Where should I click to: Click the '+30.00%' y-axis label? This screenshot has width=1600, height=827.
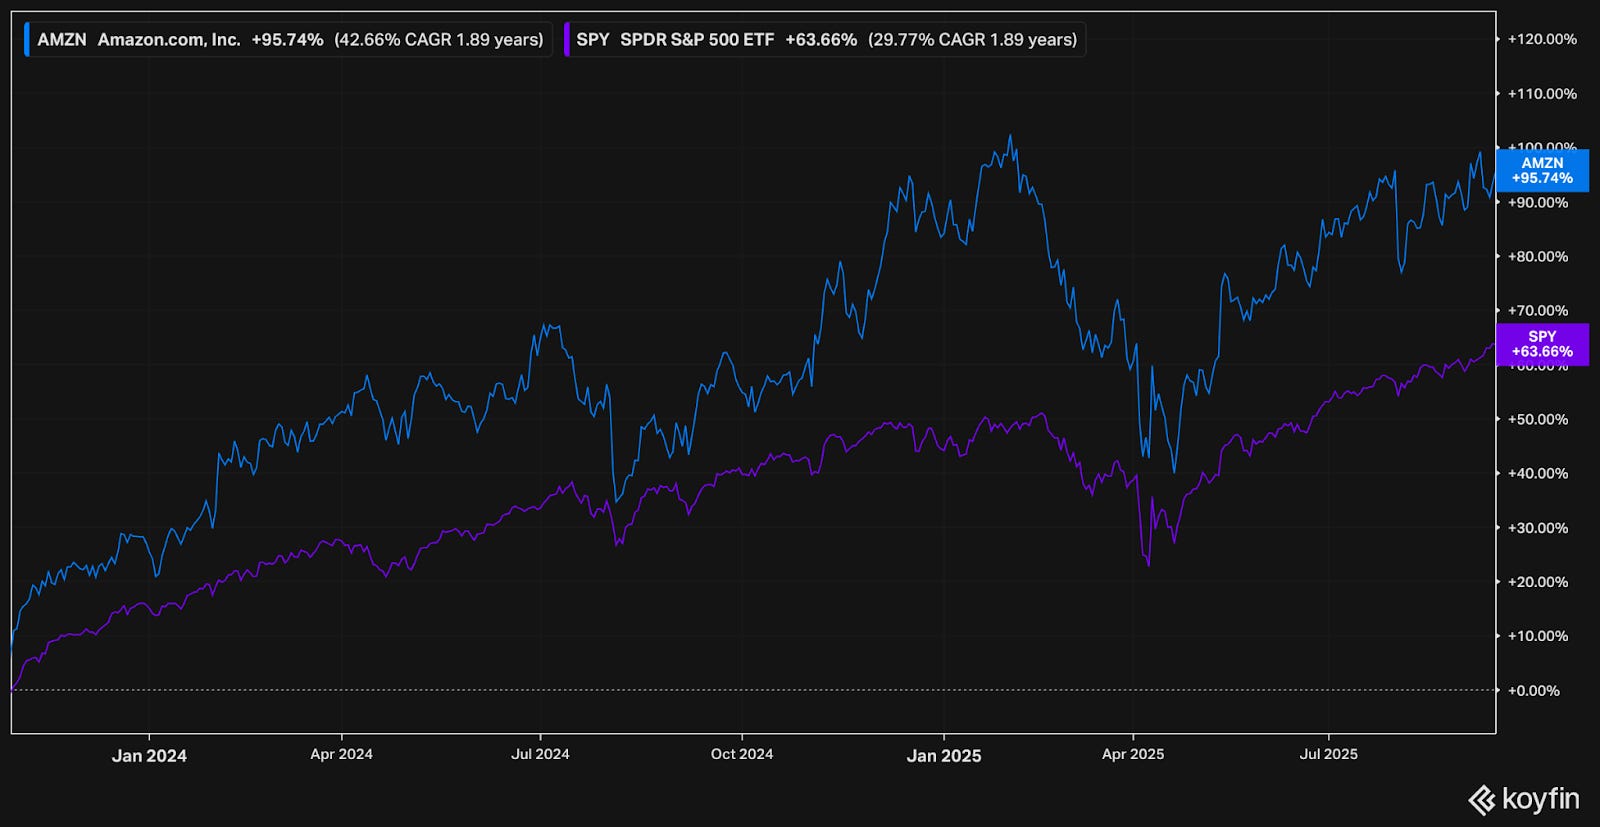[x=1538, y=528]
